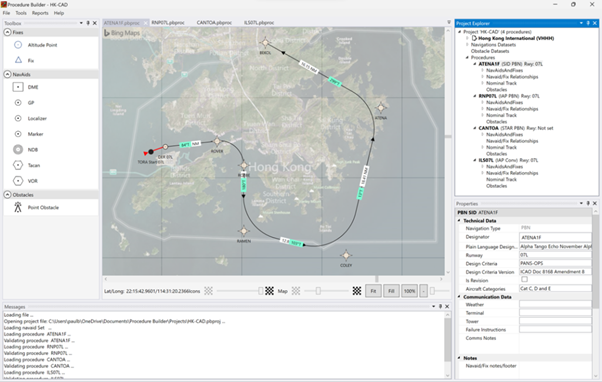Click the DER 07L circle marker
602x382 pixels.
pyautogui.click(x=165, y=147)
